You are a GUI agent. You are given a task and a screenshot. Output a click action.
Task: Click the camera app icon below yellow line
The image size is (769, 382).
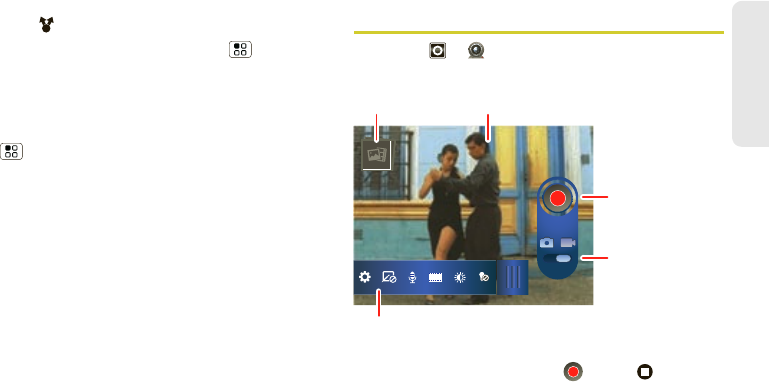tap(437, 51)
